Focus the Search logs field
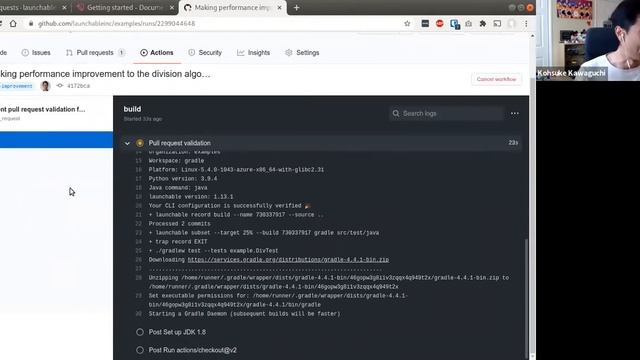640x360 pixels. pos(447,113)
